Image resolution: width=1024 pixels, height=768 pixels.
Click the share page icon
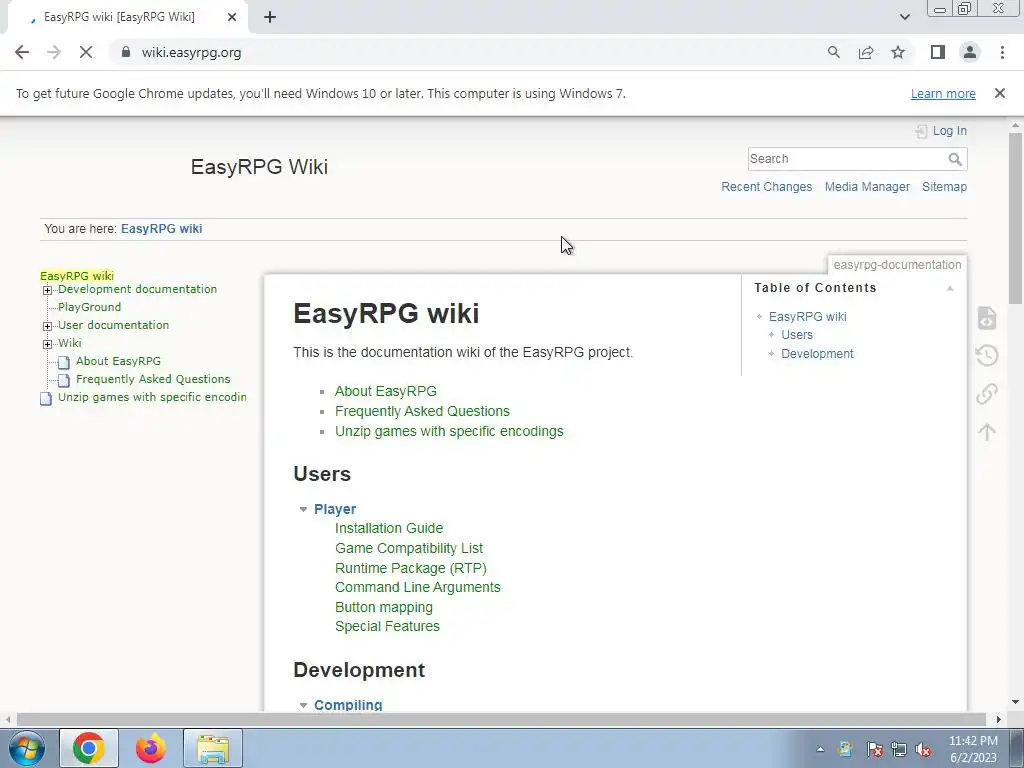pos(866,52)
